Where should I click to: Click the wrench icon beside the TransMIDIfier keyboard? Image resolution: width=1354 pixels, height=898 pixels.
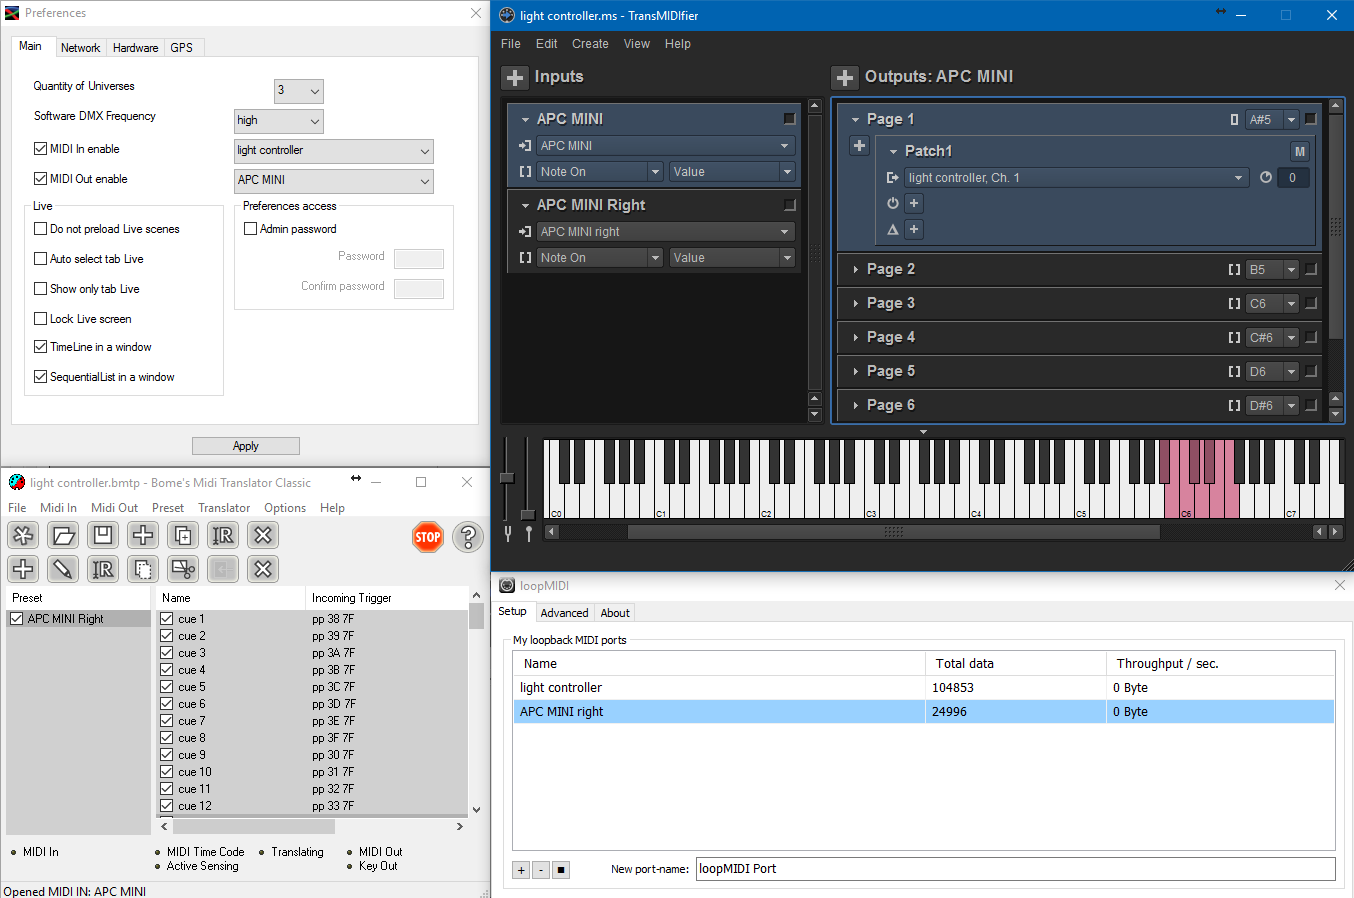[x=508, y=533]
